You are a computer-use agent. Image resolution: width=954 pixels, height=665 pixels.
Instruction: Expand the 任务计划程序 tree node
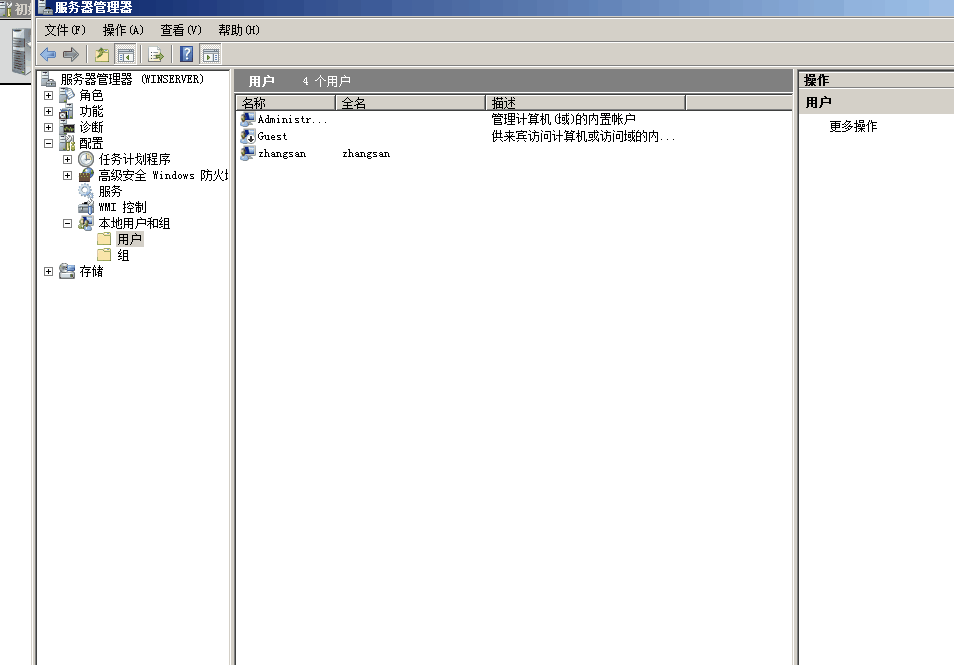coord(68,159)
